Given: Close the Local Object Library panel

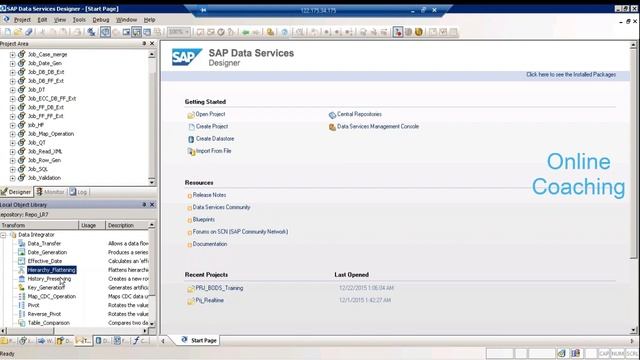Looking at the screenshot, I should (152, 204).
